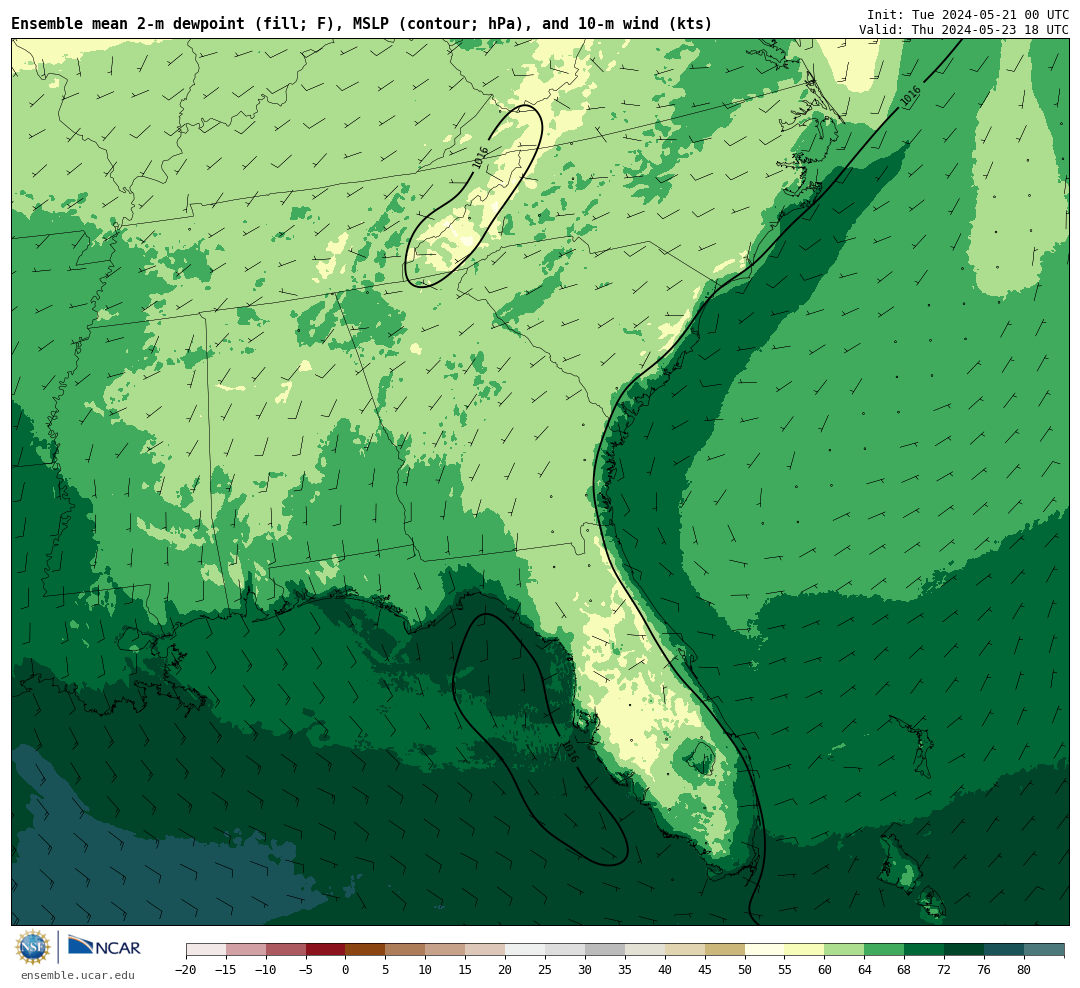Screen dimensions: 1080x988
Task: Pick the colorbar swatch between 35 and 40
Action: [x=645, y=950]
